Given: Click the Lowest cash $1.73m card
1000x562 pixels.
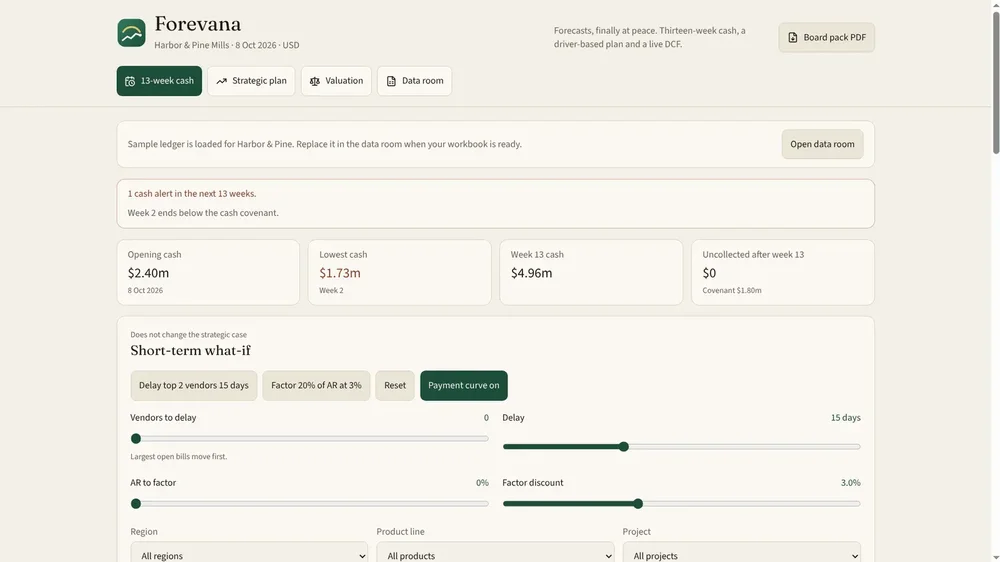Looking at the screenshot, I should tap(400, 272).
